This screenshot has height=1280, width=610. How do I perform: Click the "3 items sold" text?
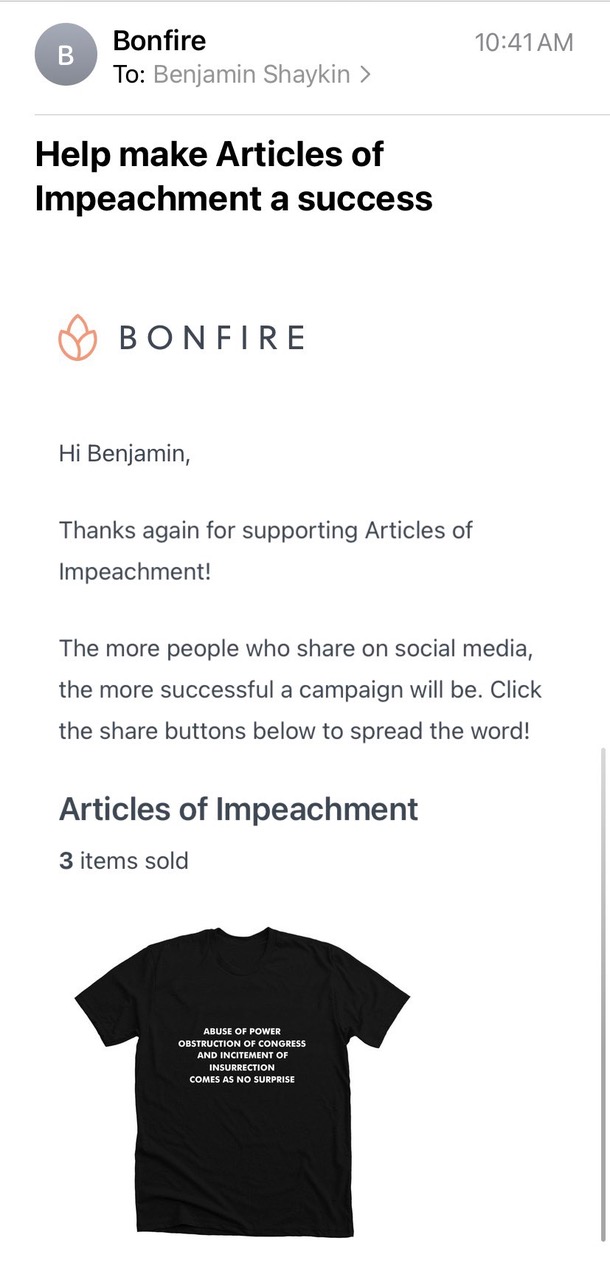pos(124,860)
